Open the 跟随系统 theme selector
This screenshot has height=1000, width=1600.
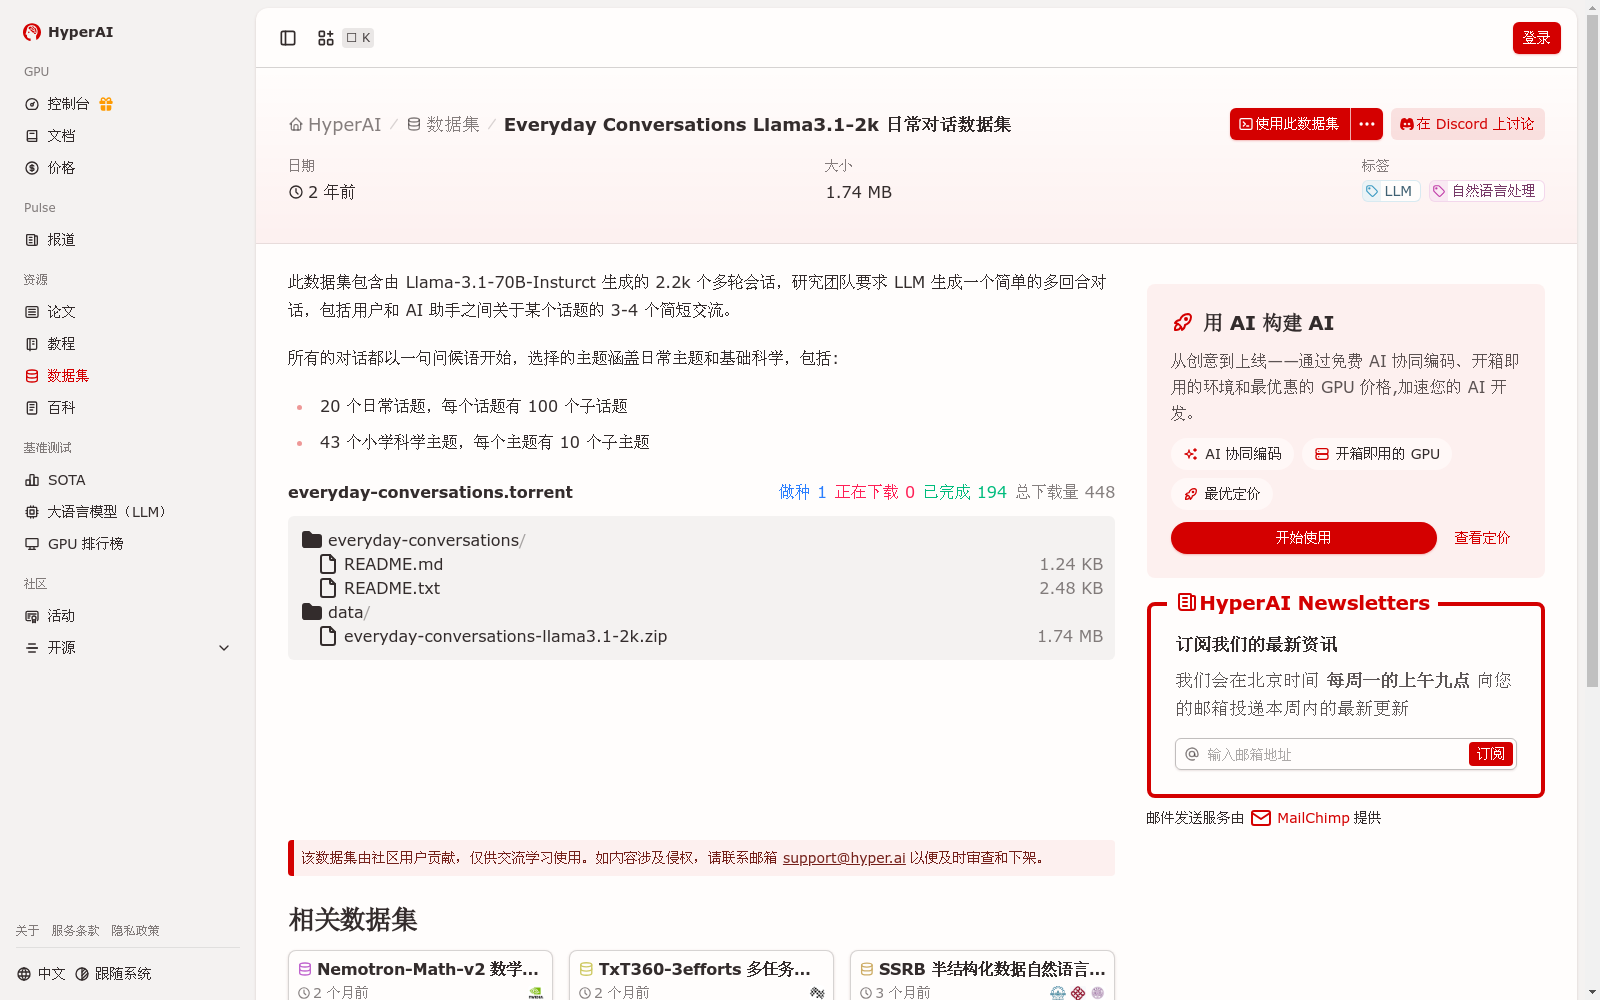[x=113, y=974]
